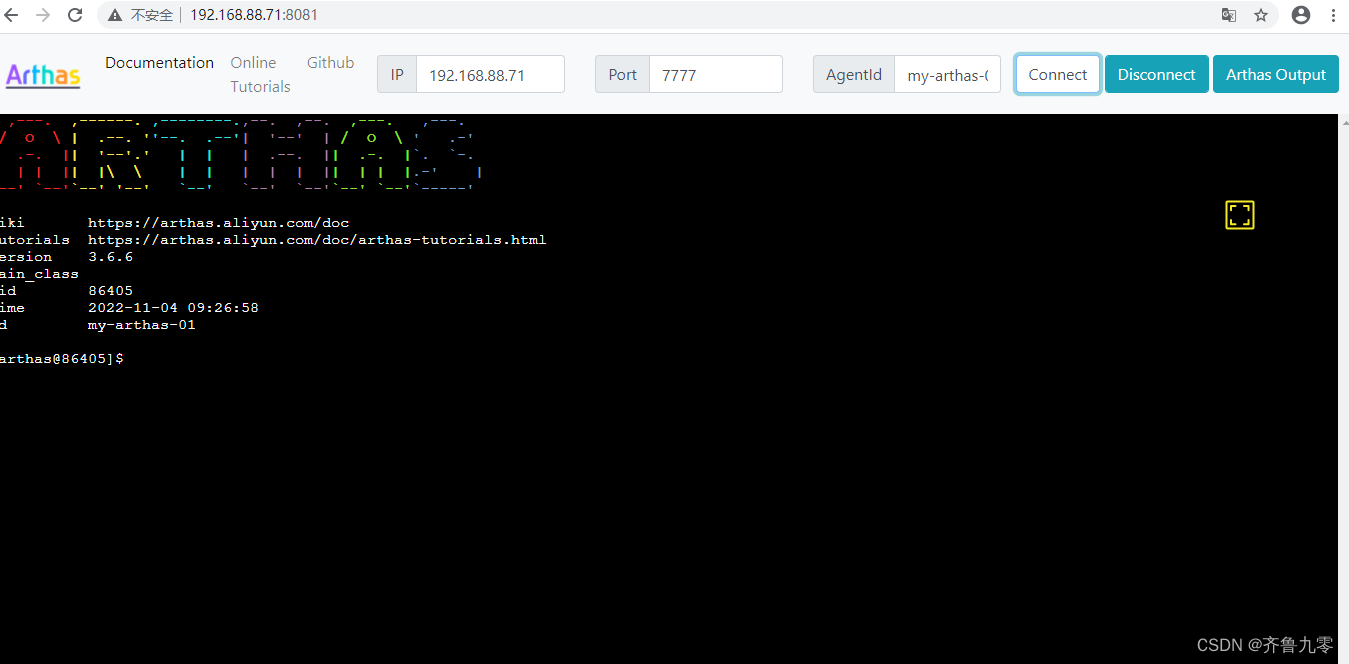Click the forward navigation arrow icon
This screenshot has width=1349, height=664.
[x=43, y=15]
